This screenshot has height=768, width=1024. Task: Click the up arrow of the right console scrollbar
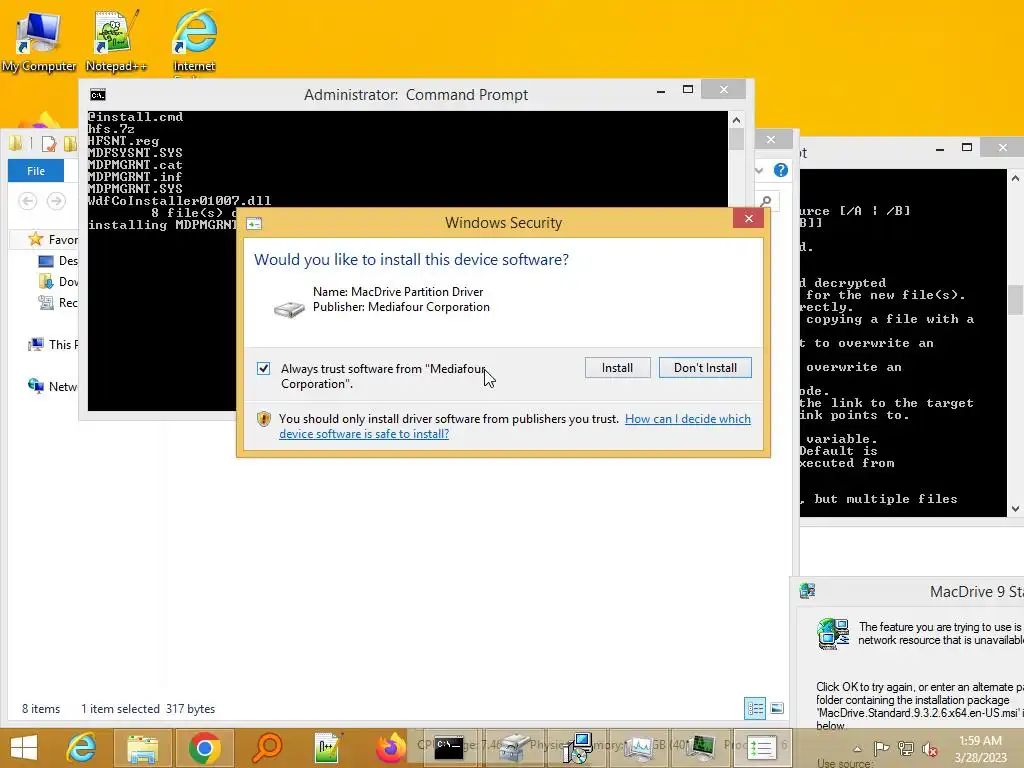[x=1015, y=178]
